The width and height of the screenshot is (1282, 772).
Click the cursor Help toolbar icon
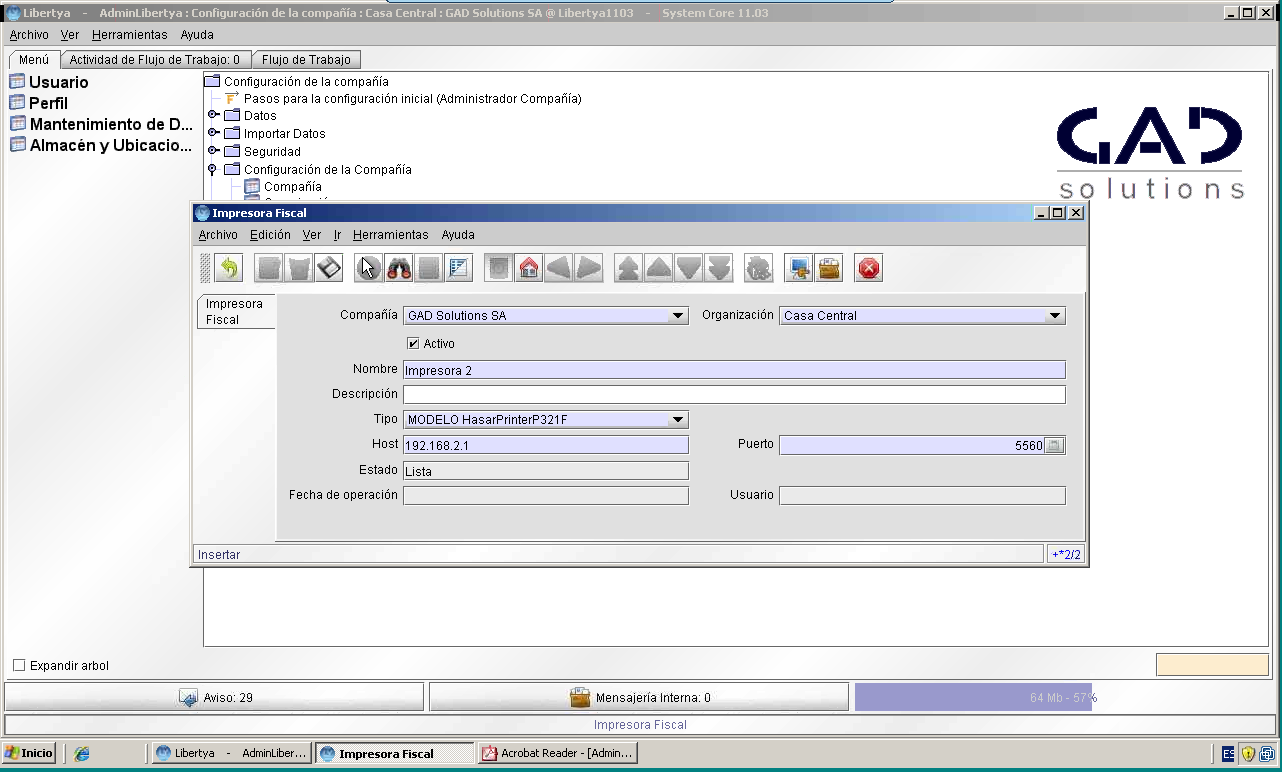coord(369,268)
